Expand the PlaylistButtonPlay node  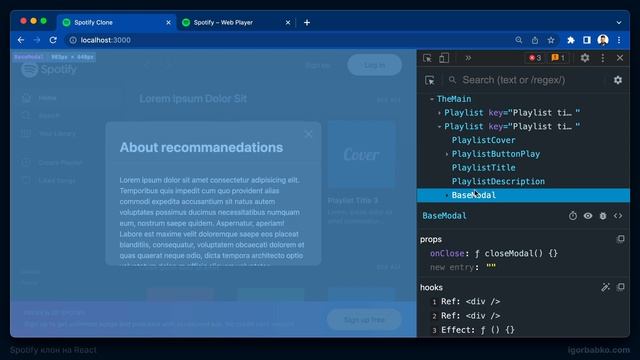447,154
